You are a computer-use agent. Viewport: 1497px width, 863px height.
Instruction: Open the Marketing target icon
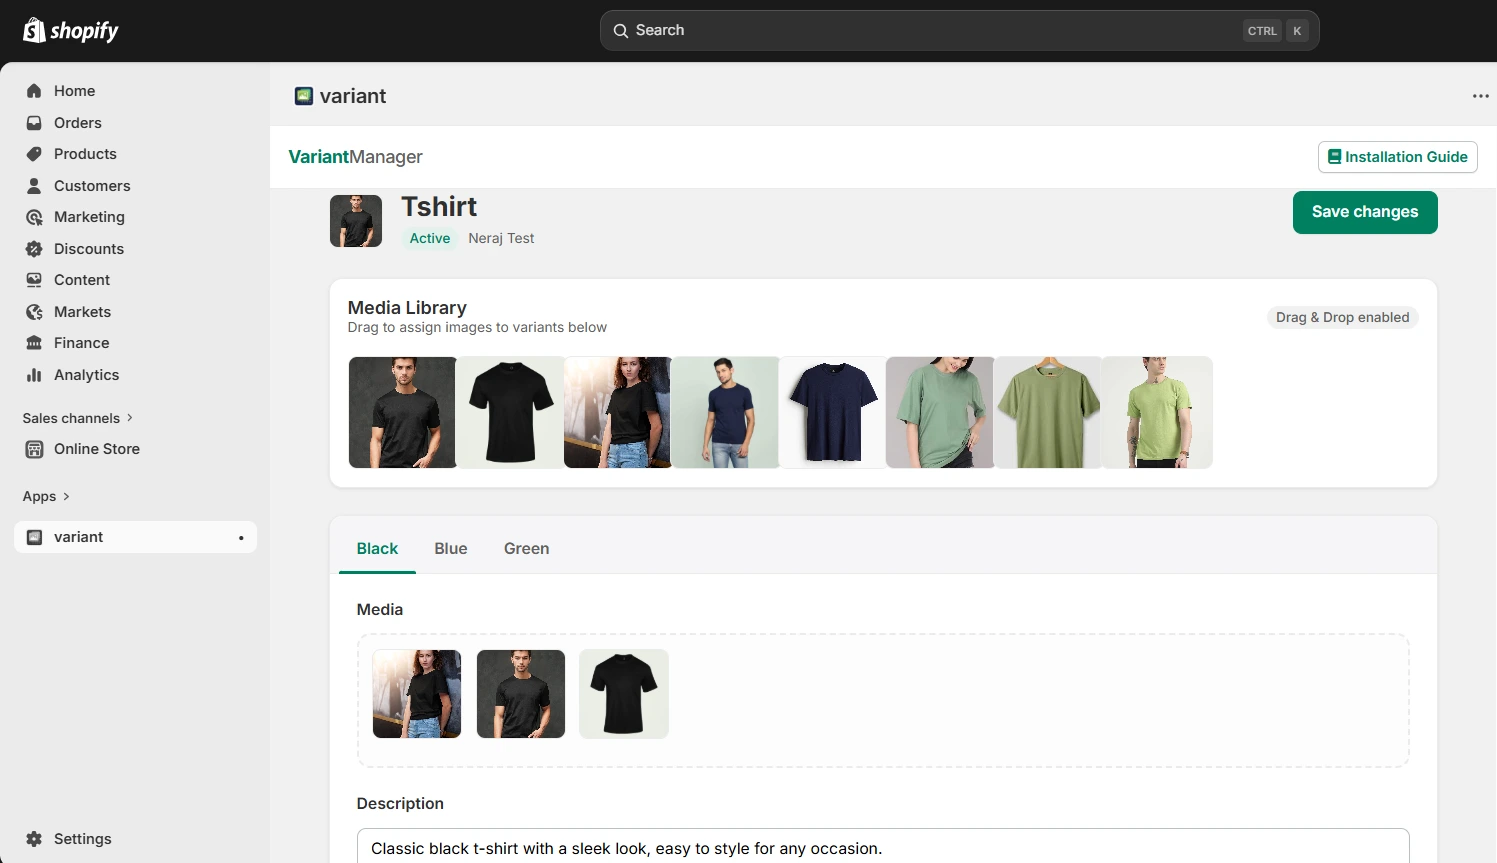click(34, 217)
